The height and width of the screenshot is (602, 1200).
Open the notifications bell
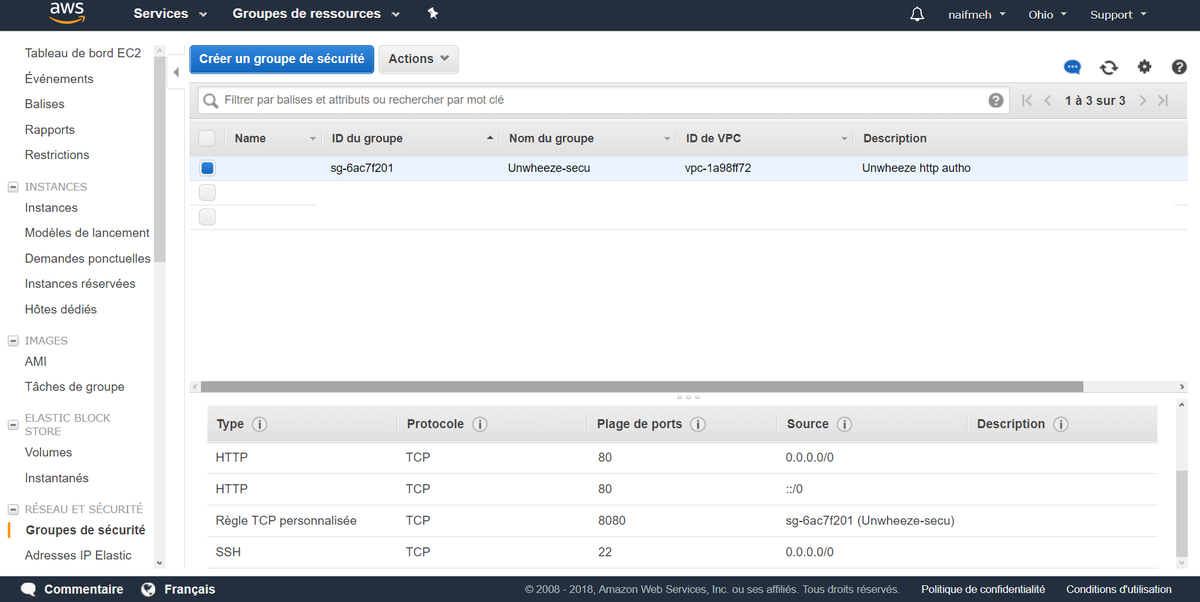click(x=917, y=15)
